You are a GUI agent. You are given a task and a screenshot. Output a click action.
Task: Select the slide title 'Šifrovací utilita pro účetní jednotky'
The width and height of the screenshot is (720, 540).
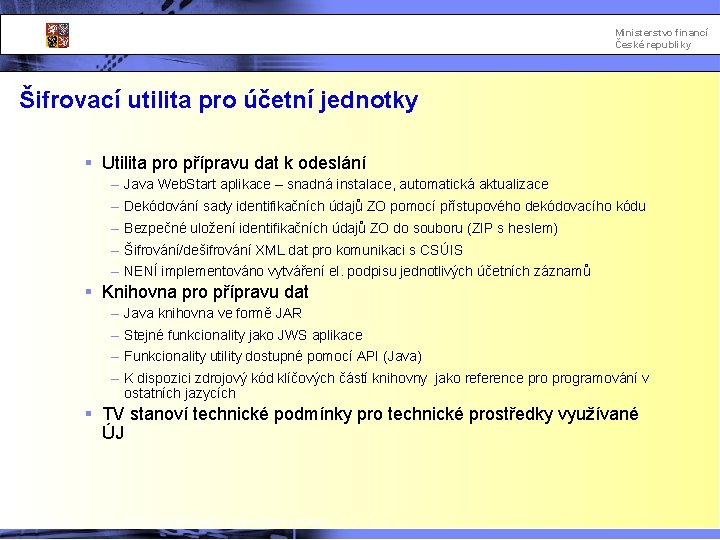click(219, 100)
